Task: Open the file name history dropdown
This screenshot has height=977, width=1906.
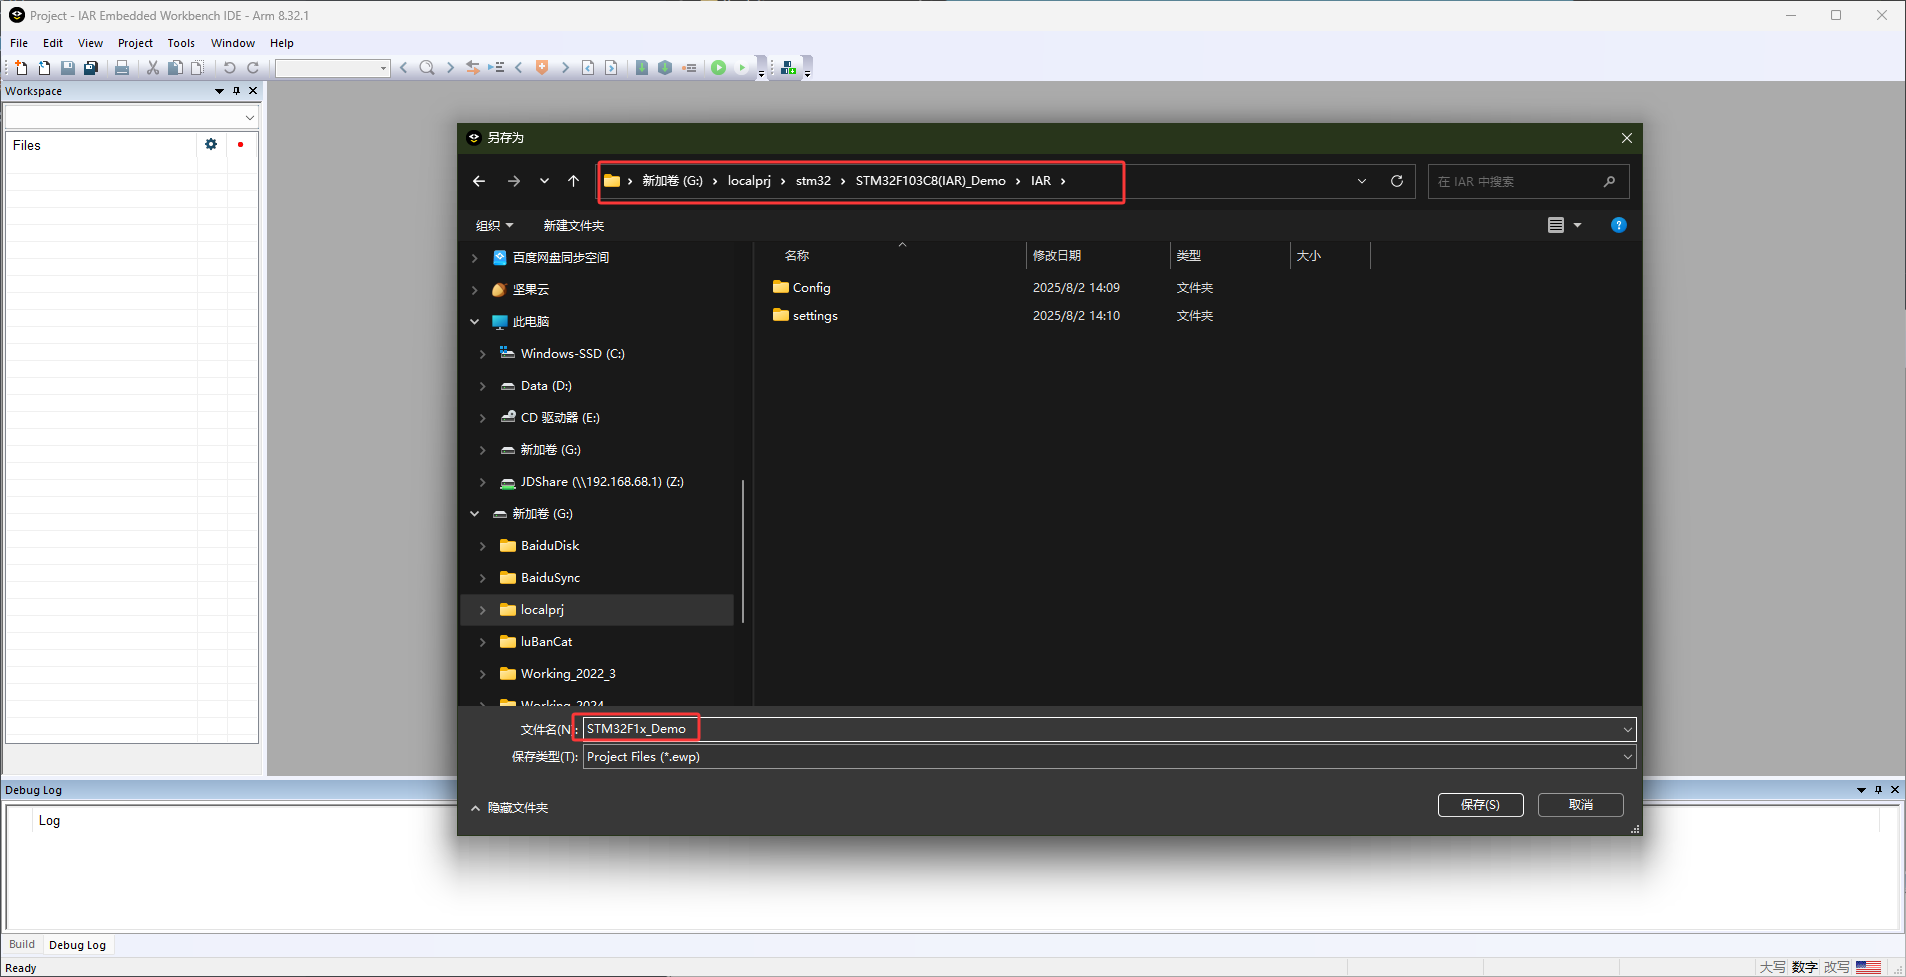Action: (1627, 729)
